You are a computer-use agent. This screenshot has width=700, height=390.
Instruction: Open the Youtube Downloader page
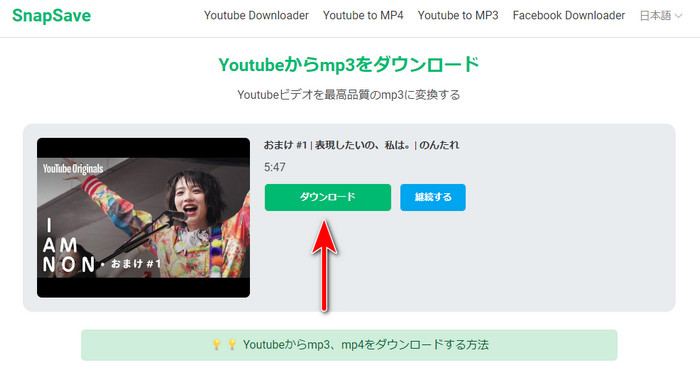tap(256, 16)
